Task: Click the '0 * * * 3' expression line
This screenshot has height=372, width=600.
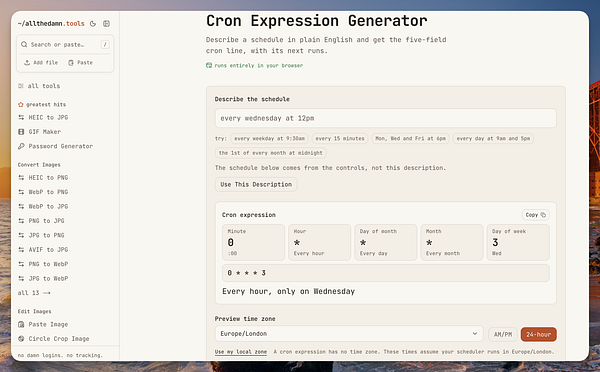Action: coord(386,273)
